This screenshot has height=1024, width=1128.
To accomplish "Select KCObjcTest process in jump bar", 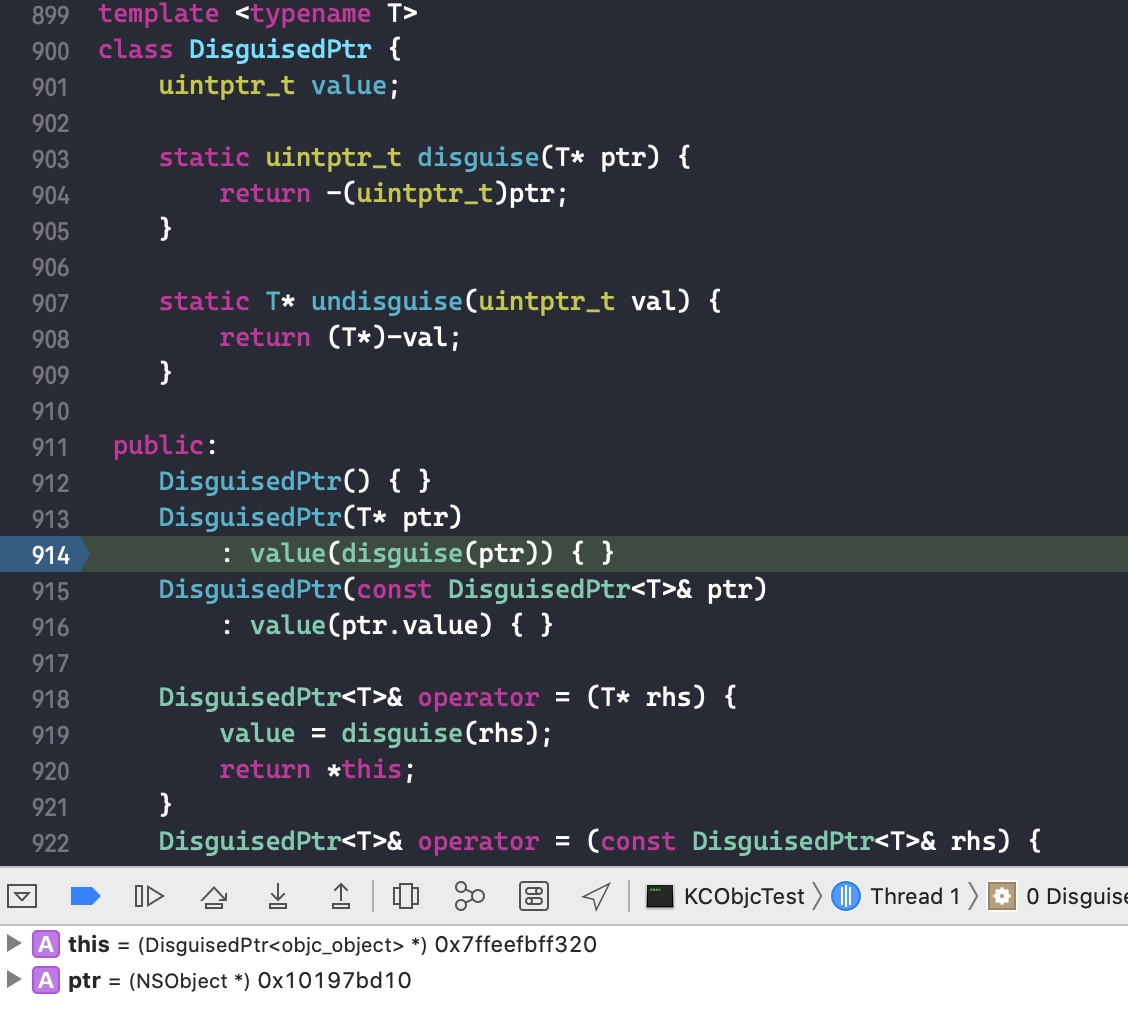I will (743, 896).
